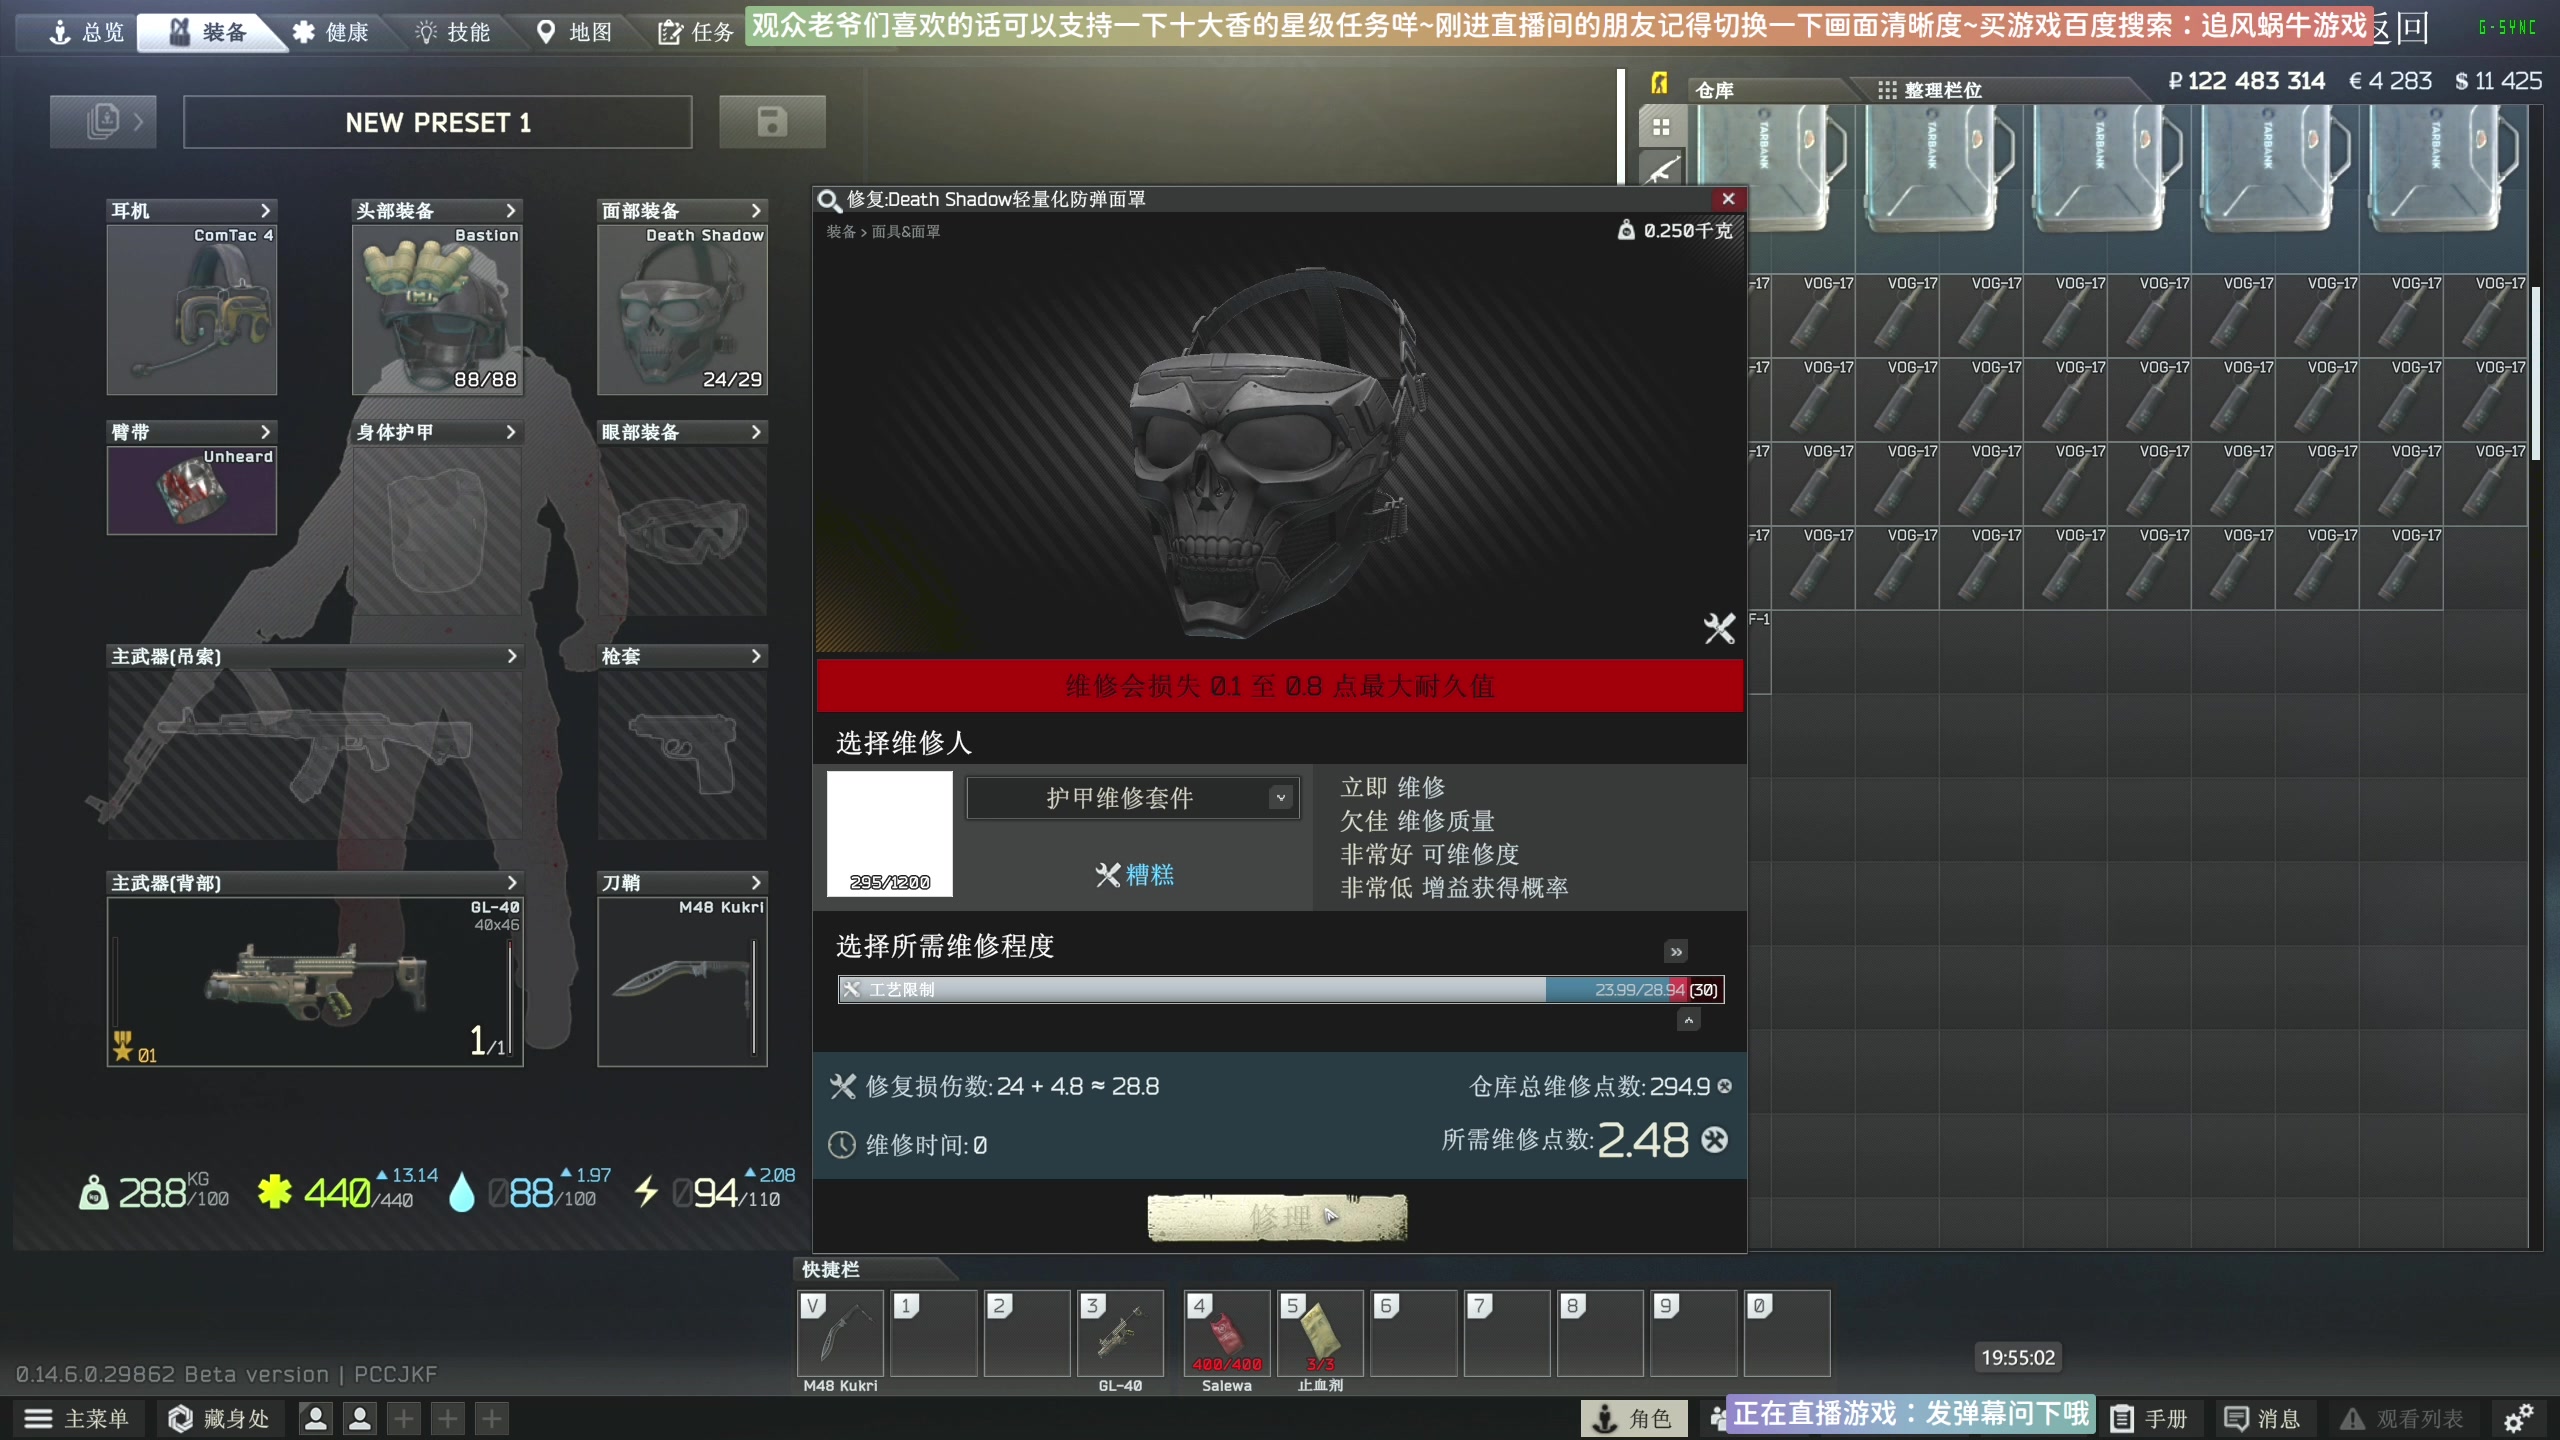Screen dimensions: 2560x1440
Task: Open the 地图 map tab
Action: click(575, 32)
